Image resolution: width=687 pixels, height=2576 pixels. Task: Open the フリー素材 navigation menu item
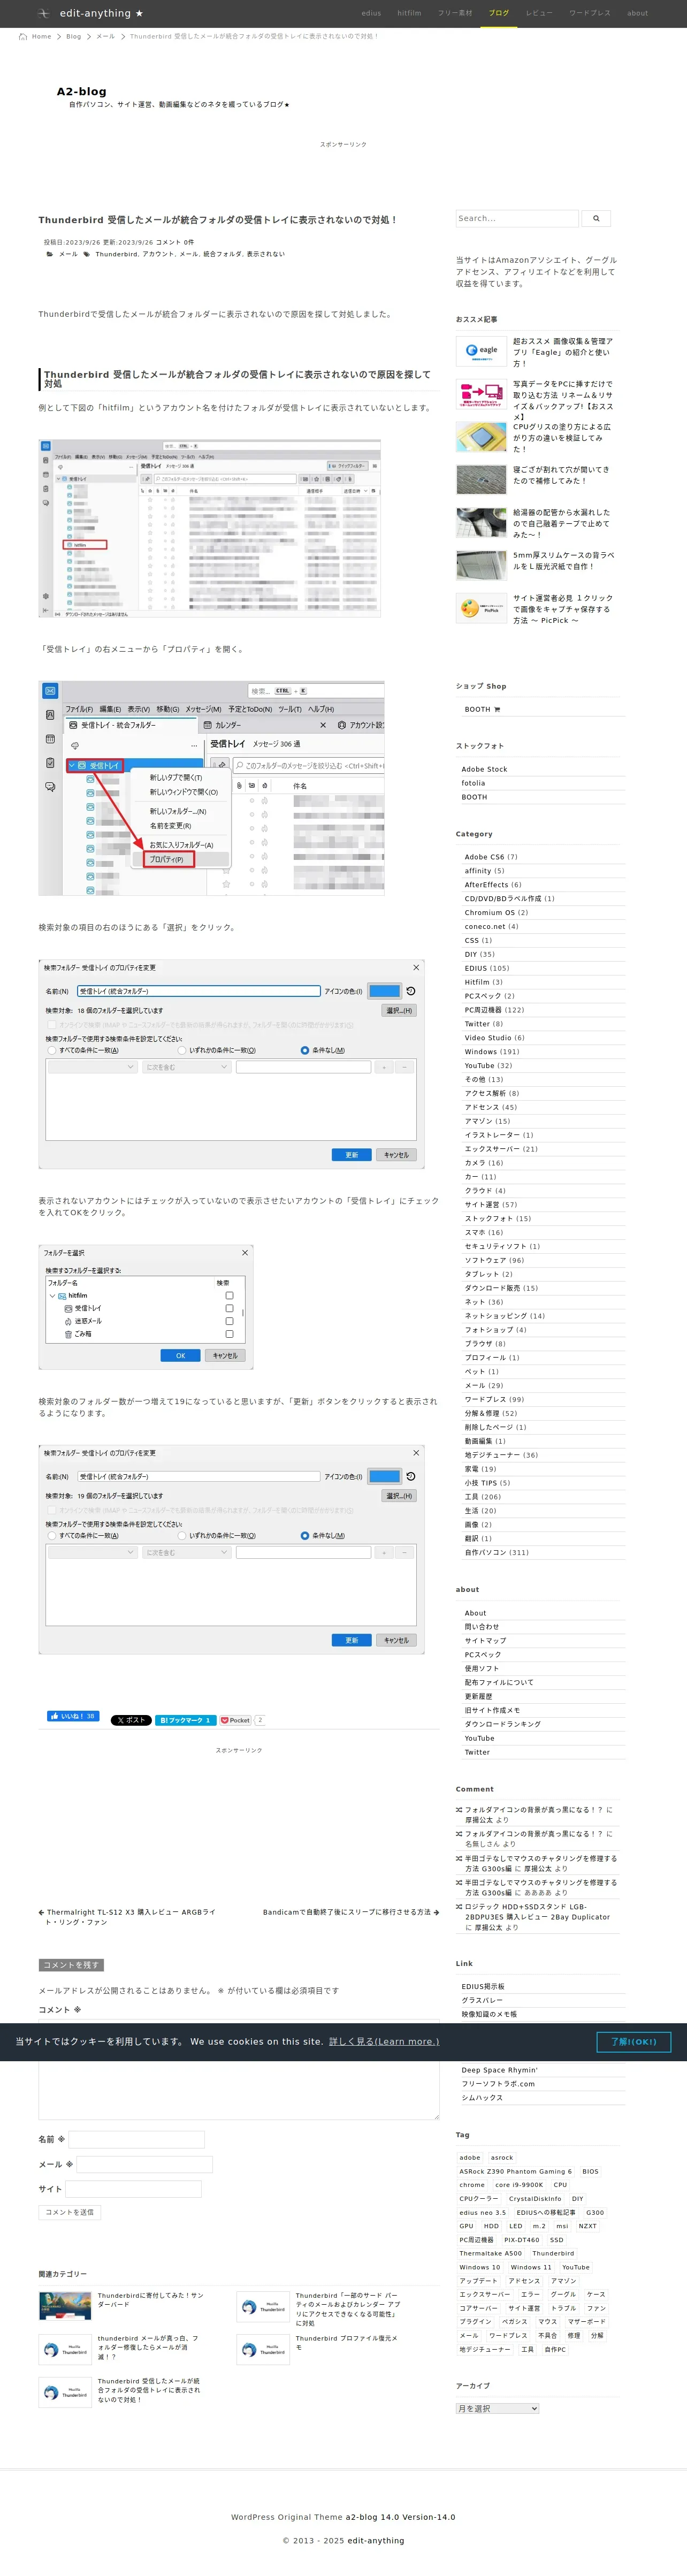point(455,13)
